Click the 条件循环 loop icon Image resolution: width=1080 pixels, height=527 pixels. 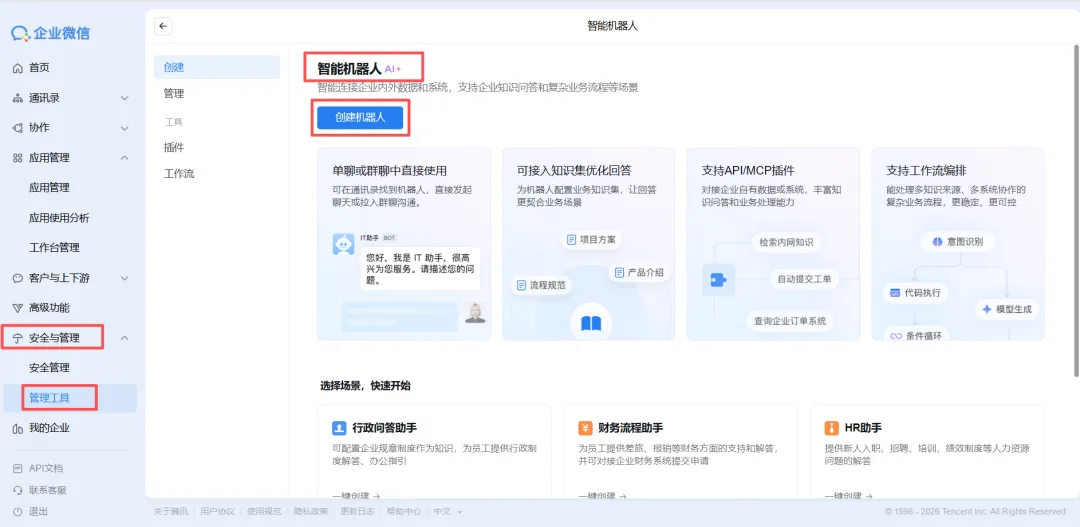click(896, 335)
